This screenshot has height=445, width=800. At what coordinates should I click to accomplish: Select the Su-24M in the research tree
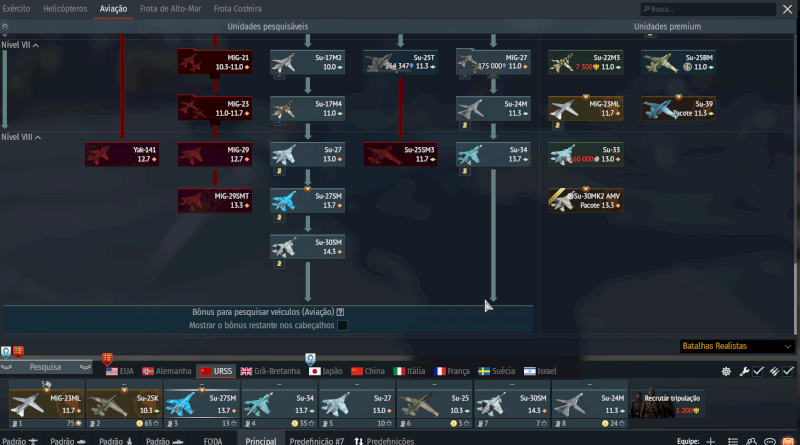pos(493,108)
